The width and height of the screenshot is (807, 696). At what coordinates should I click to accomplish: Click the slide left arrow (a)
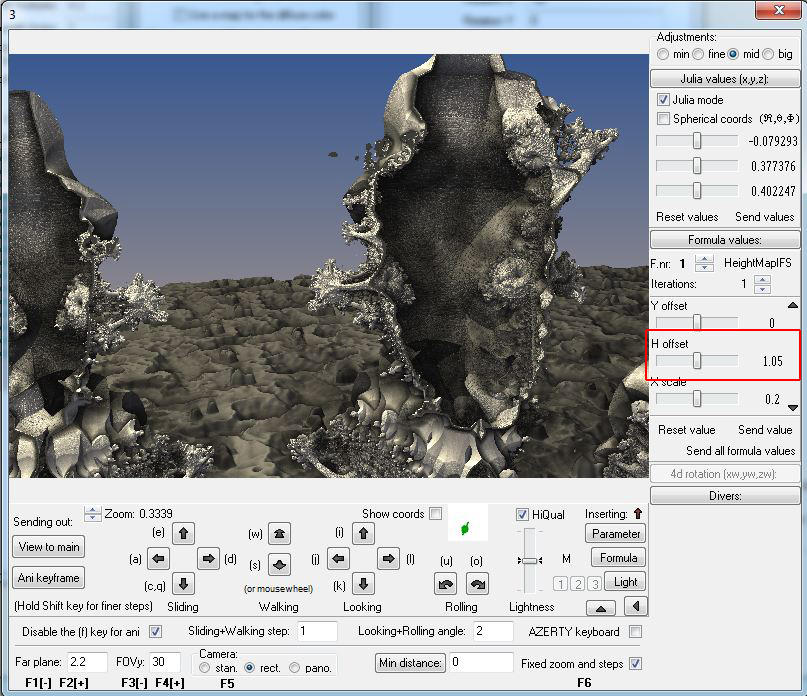click(159, 559)
